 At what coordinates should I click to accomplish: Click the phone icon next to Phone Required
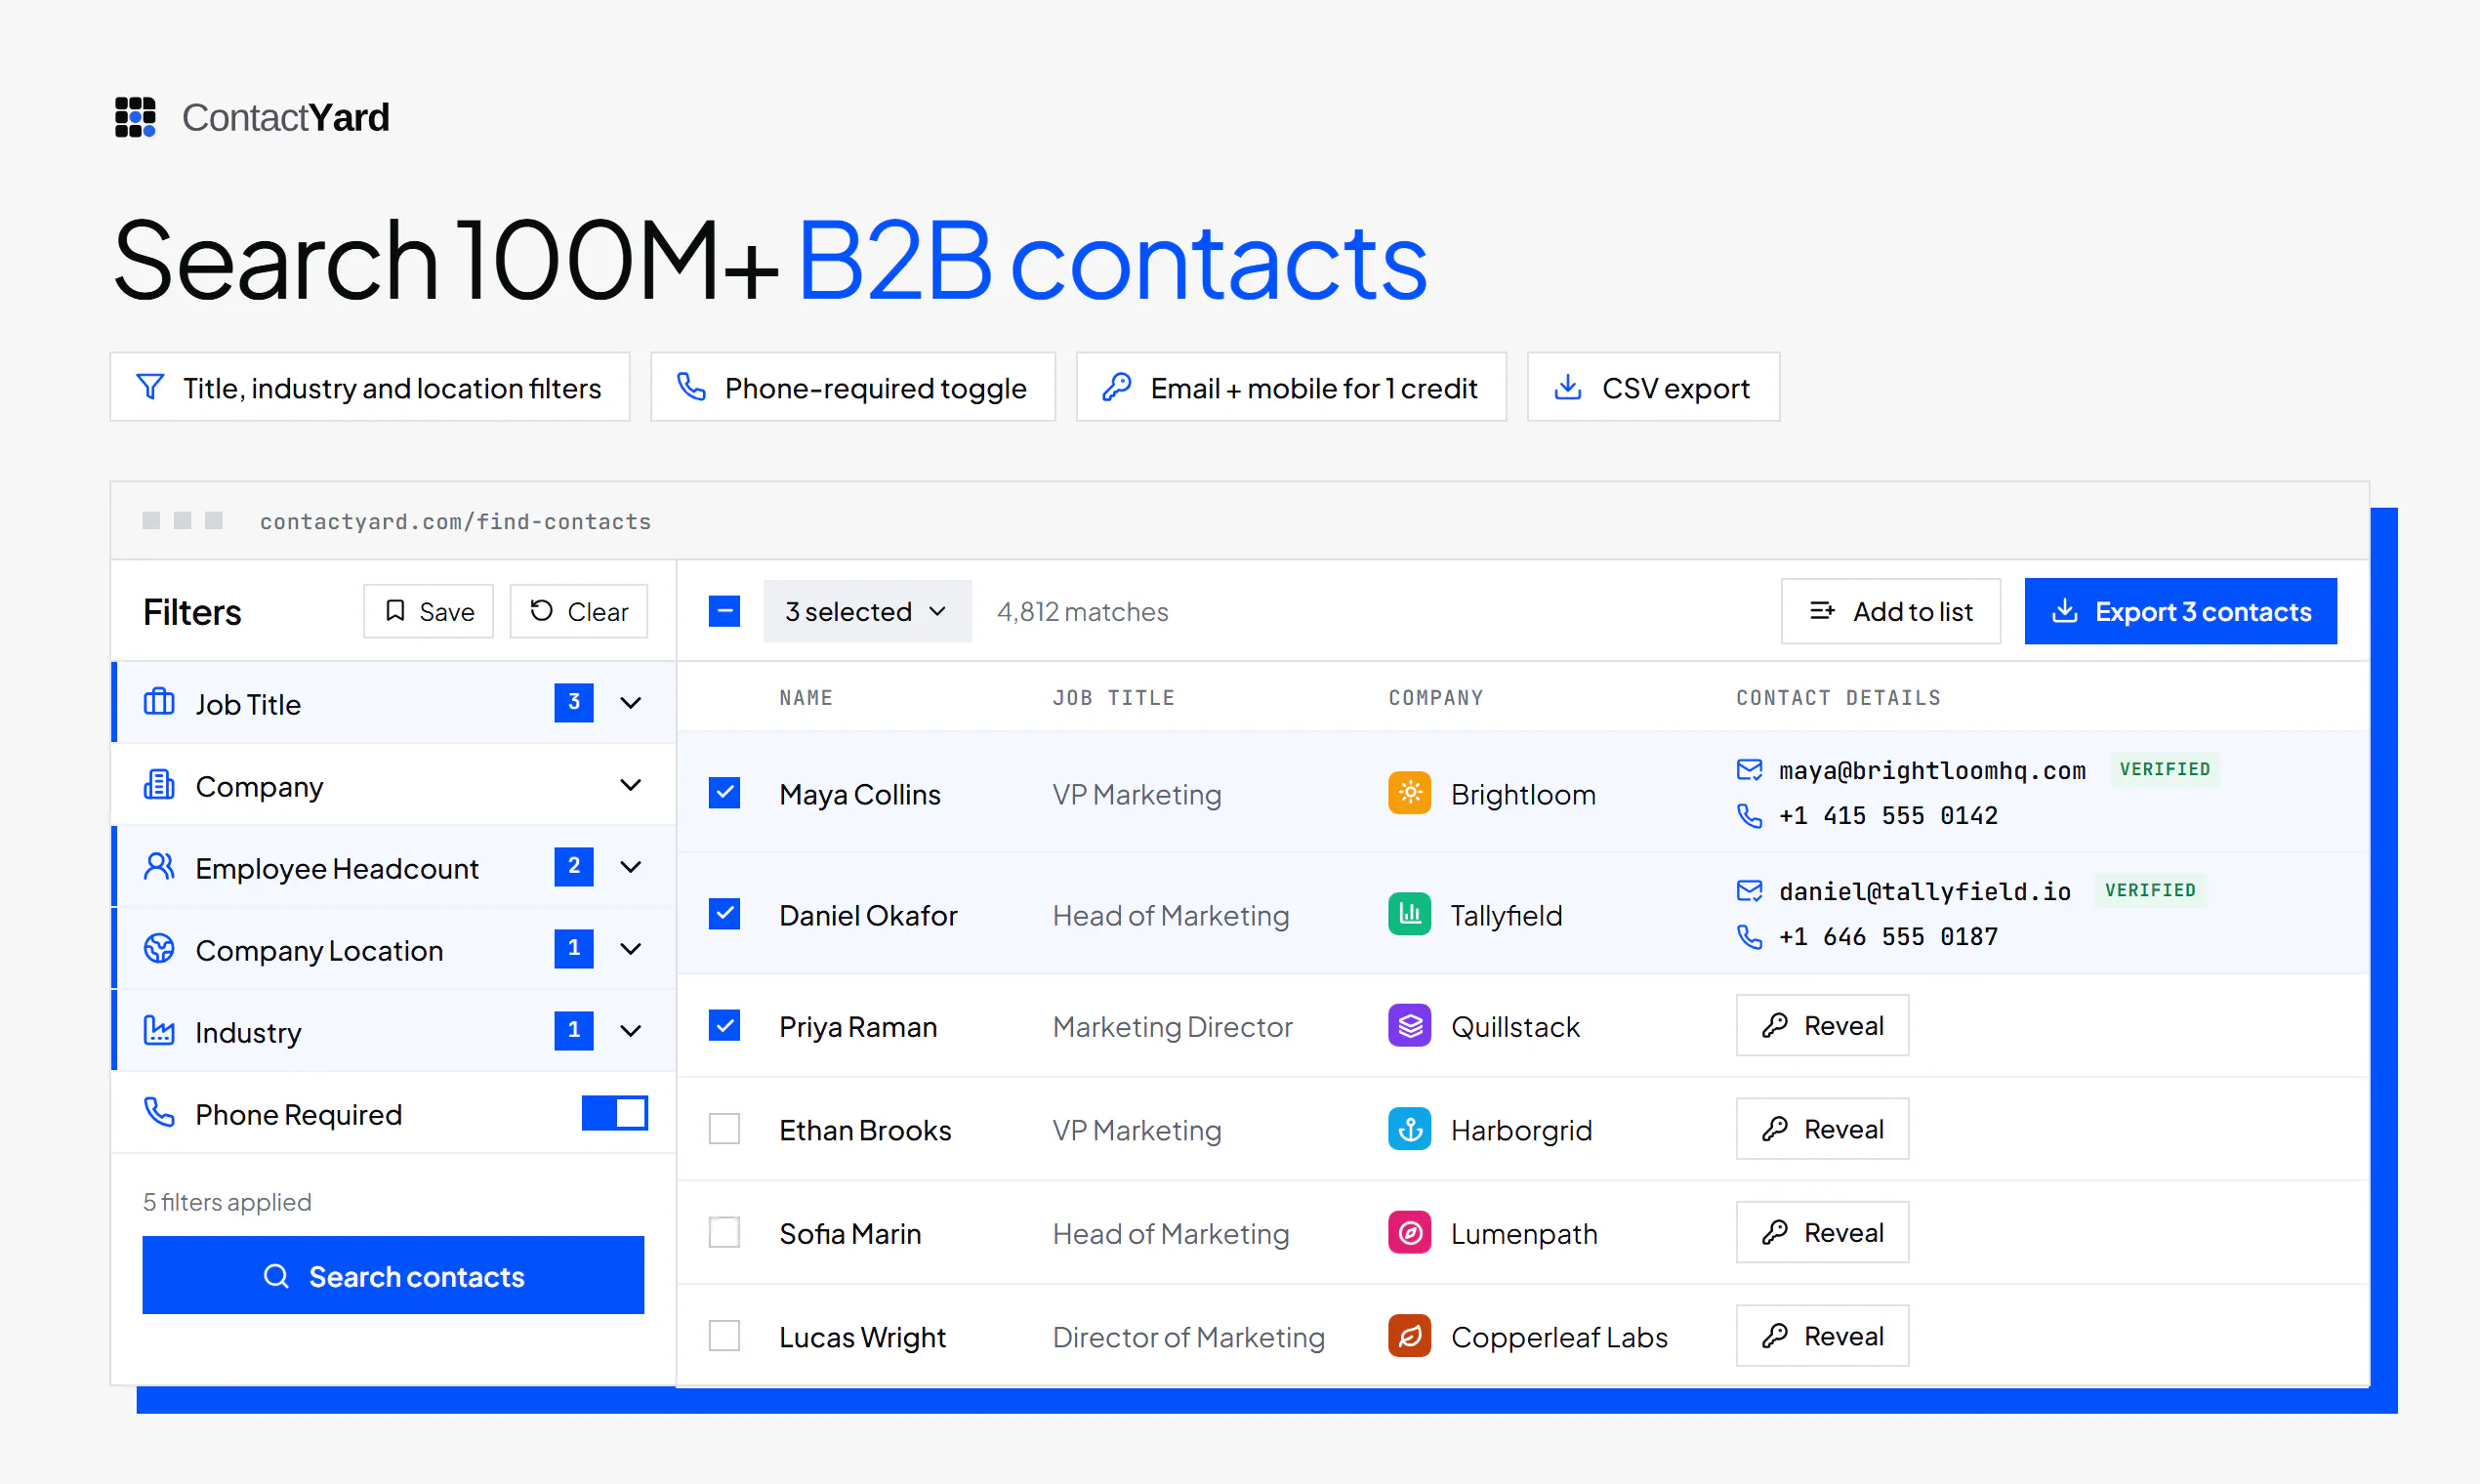(159, 1112)
